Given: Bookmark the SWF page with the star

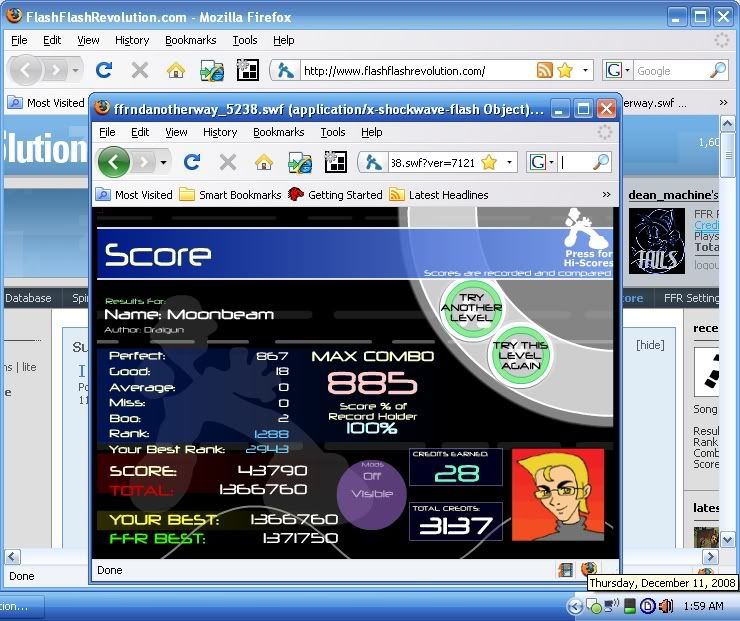Looking at the screenshot, I should click(489, 162).
